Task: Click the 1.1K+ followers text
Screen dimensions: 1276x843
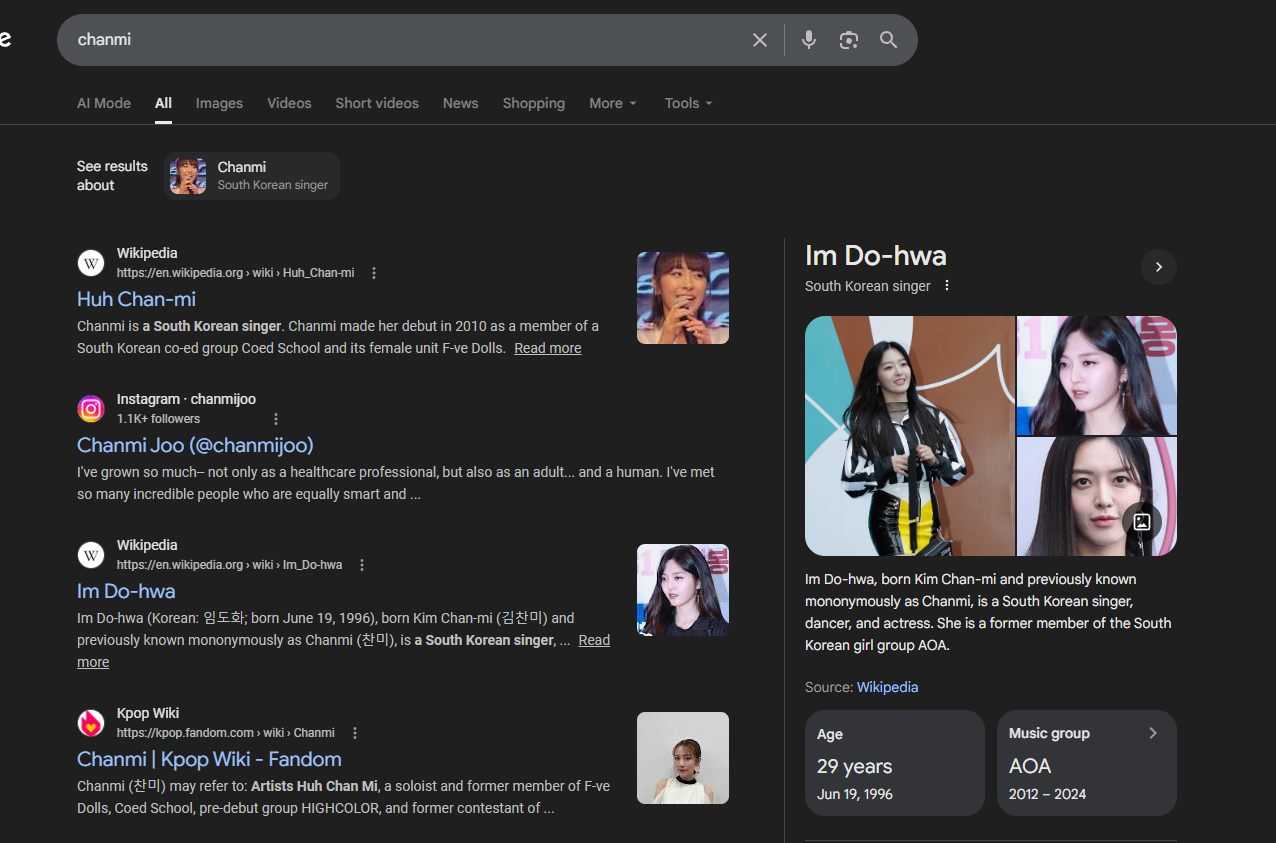Action: point(158,419)
